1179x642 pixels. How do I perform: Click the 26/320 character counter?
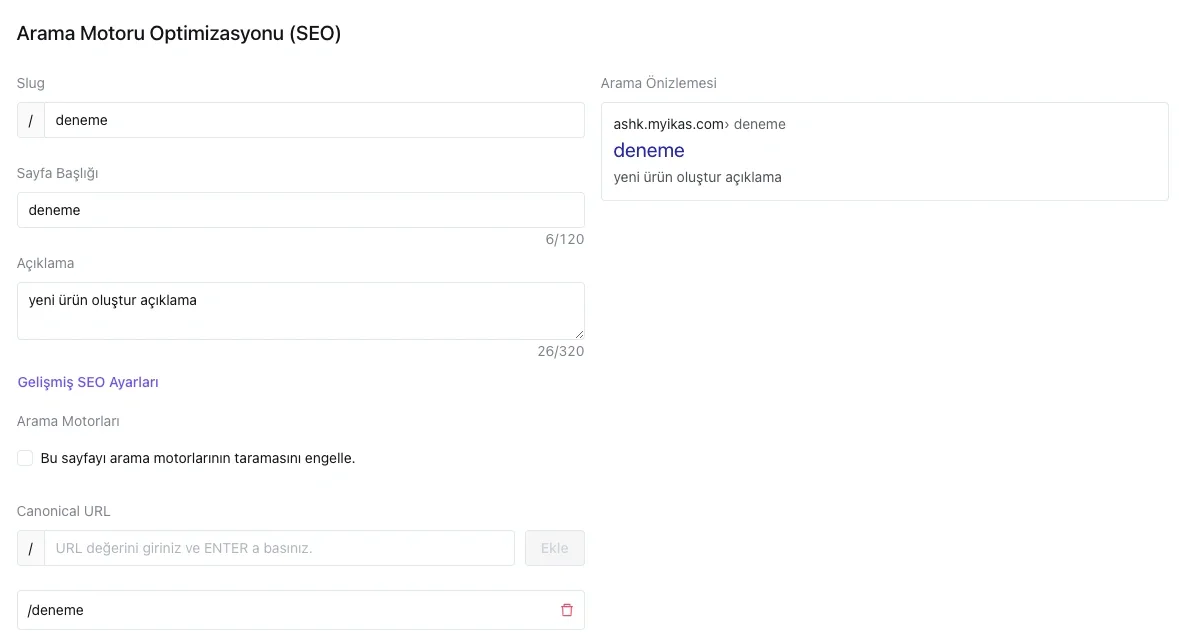pos(561,352)
